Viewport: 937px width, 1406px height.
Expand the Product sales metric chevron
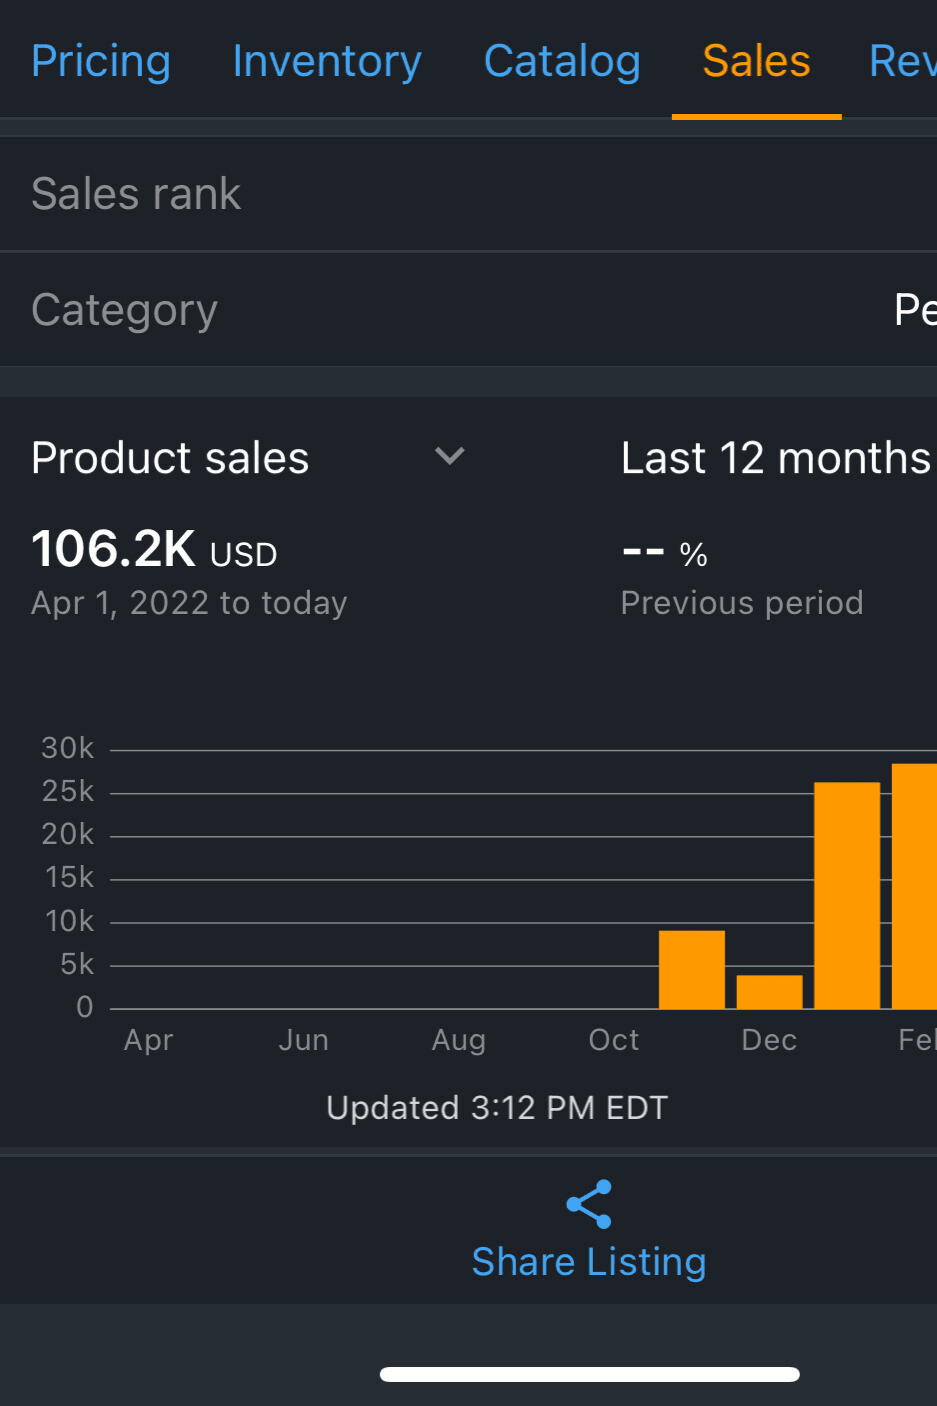[450, 457]
